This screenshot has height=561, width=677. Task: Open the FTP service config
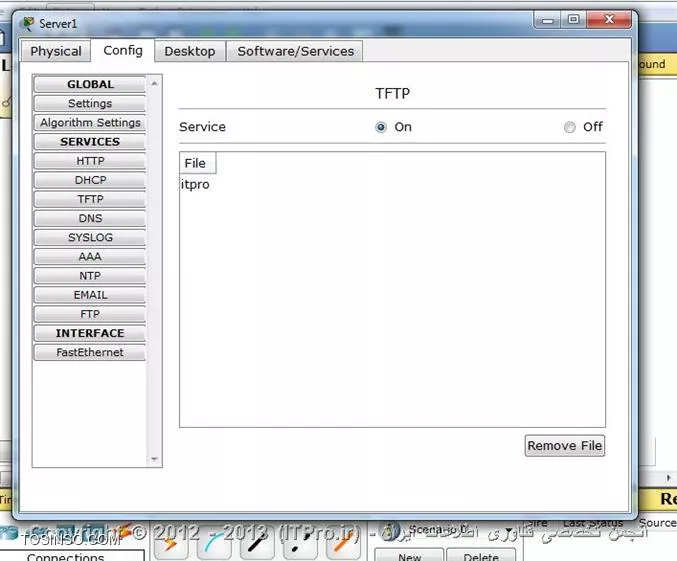tap(90, 314)
